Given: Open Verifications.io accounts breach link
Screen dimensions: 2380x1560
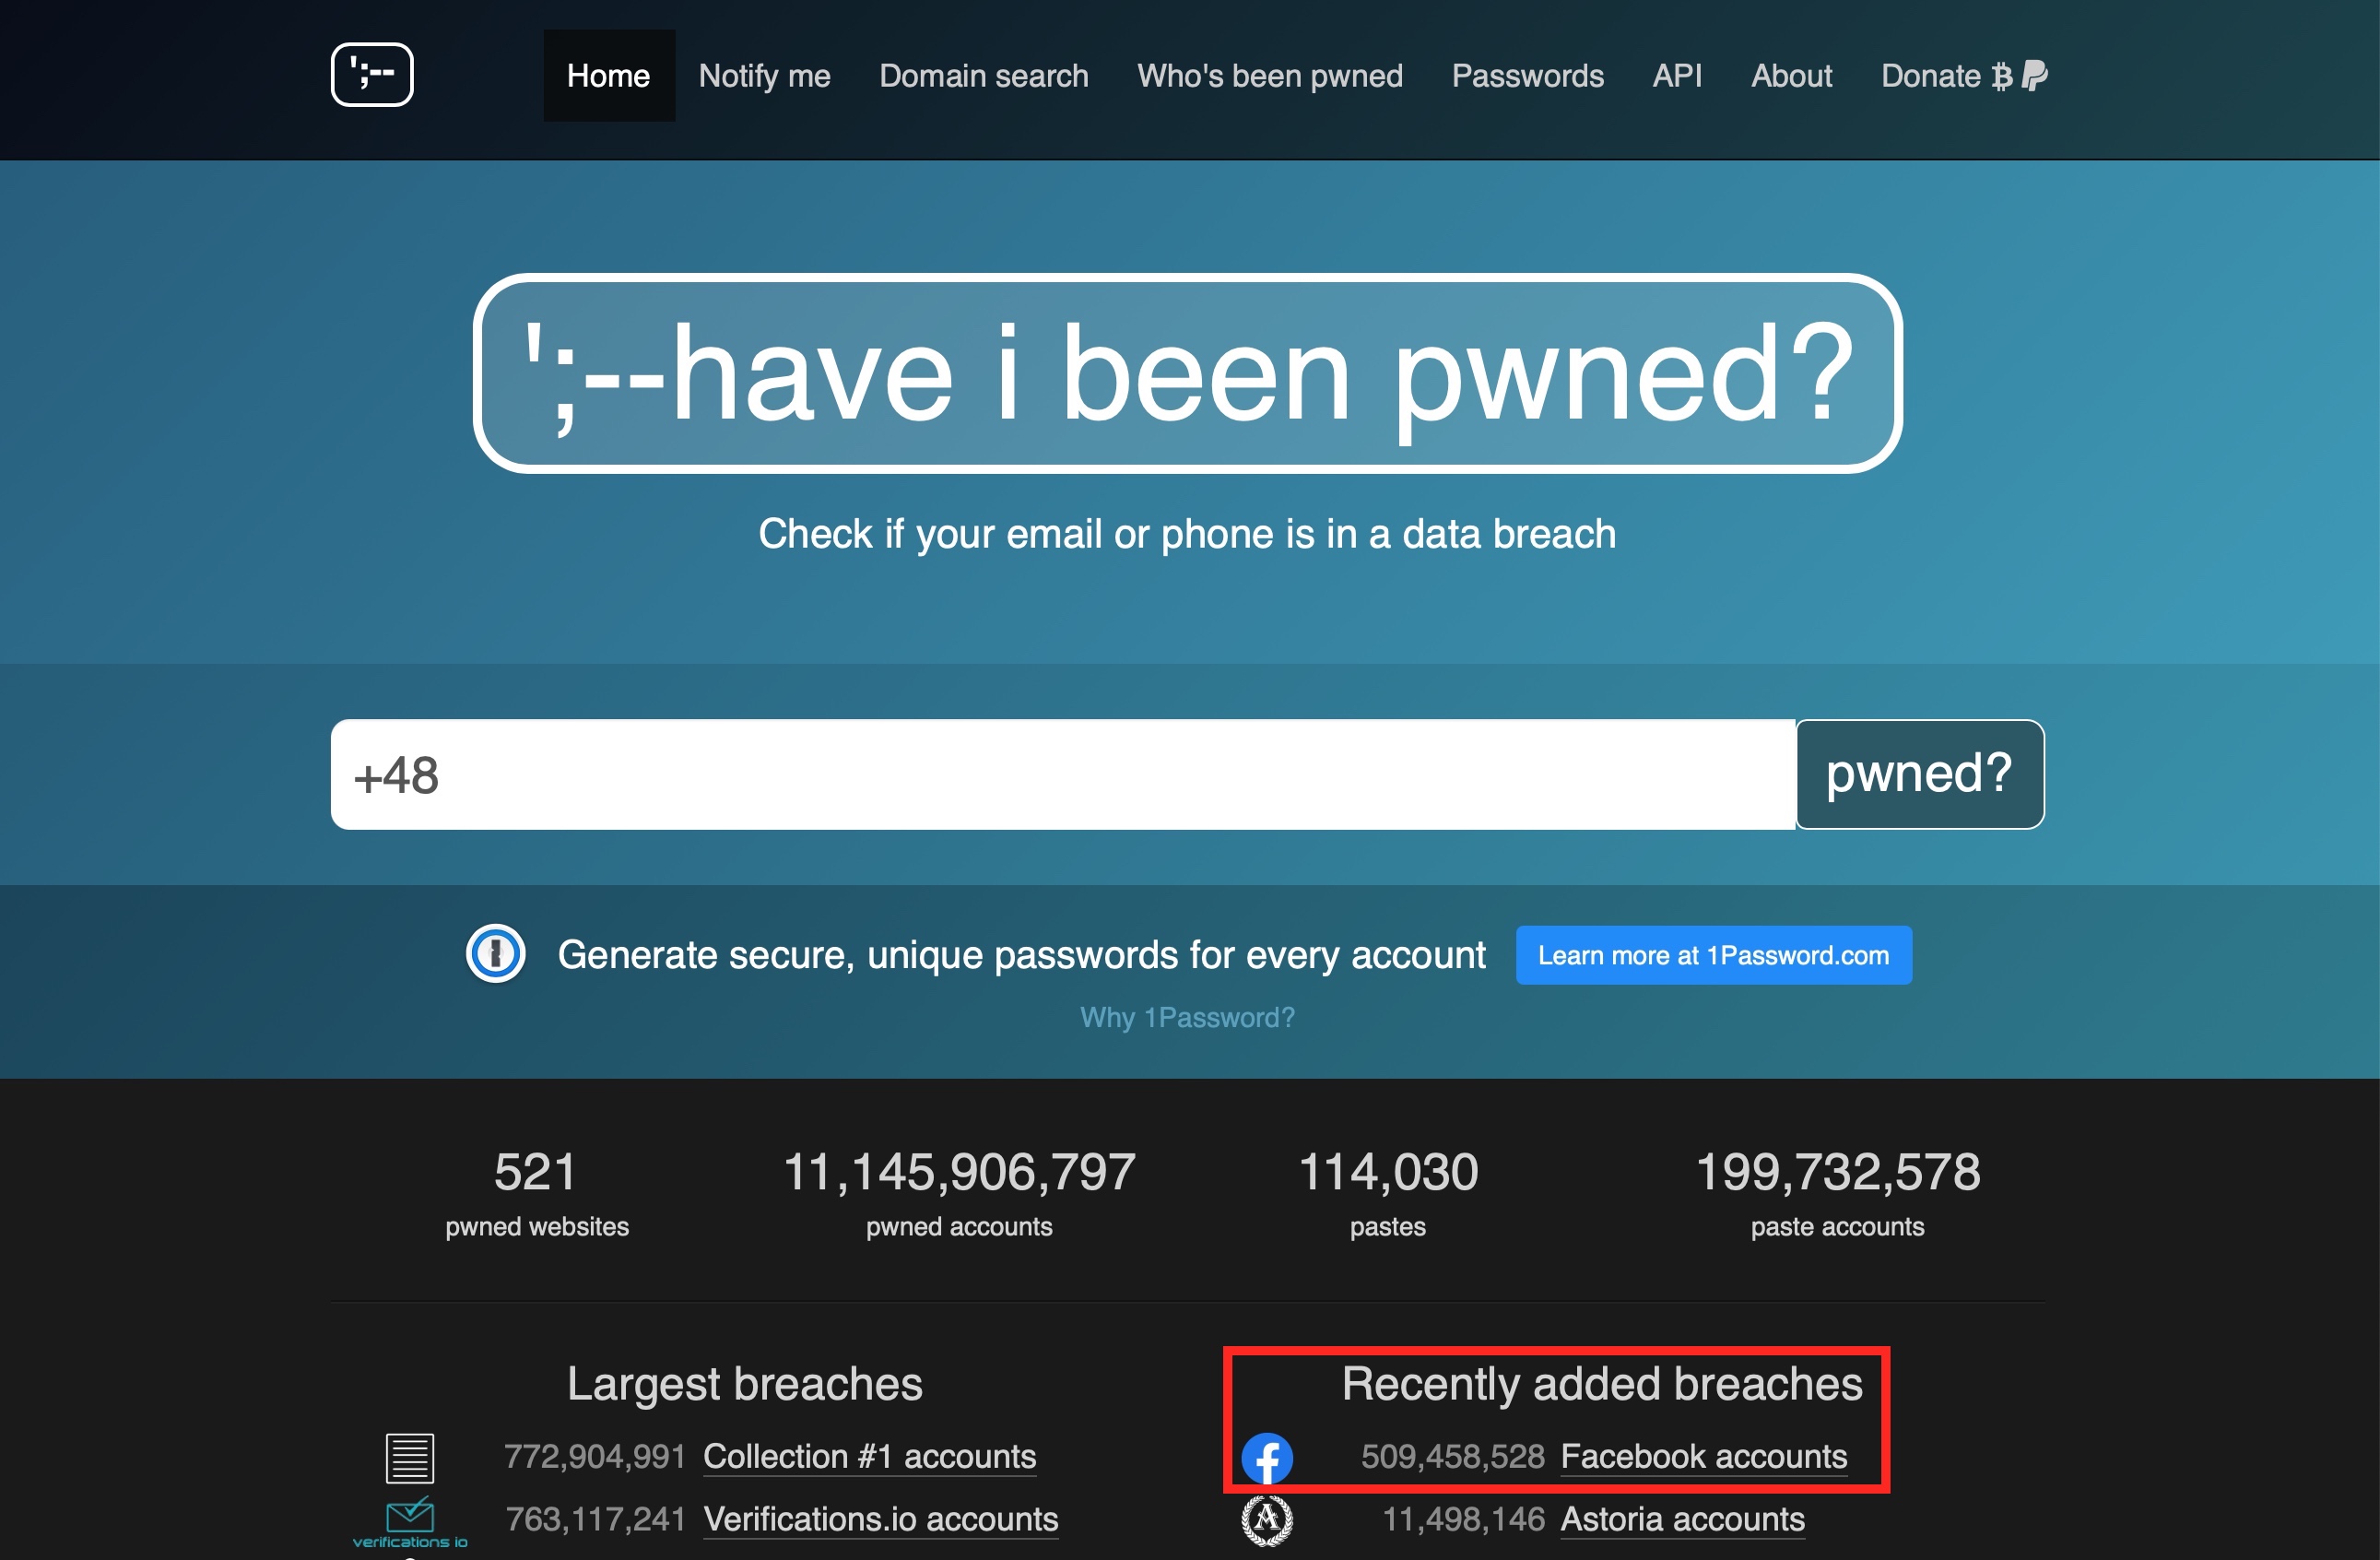Looking at the screenshot, I should point(880,1520).
